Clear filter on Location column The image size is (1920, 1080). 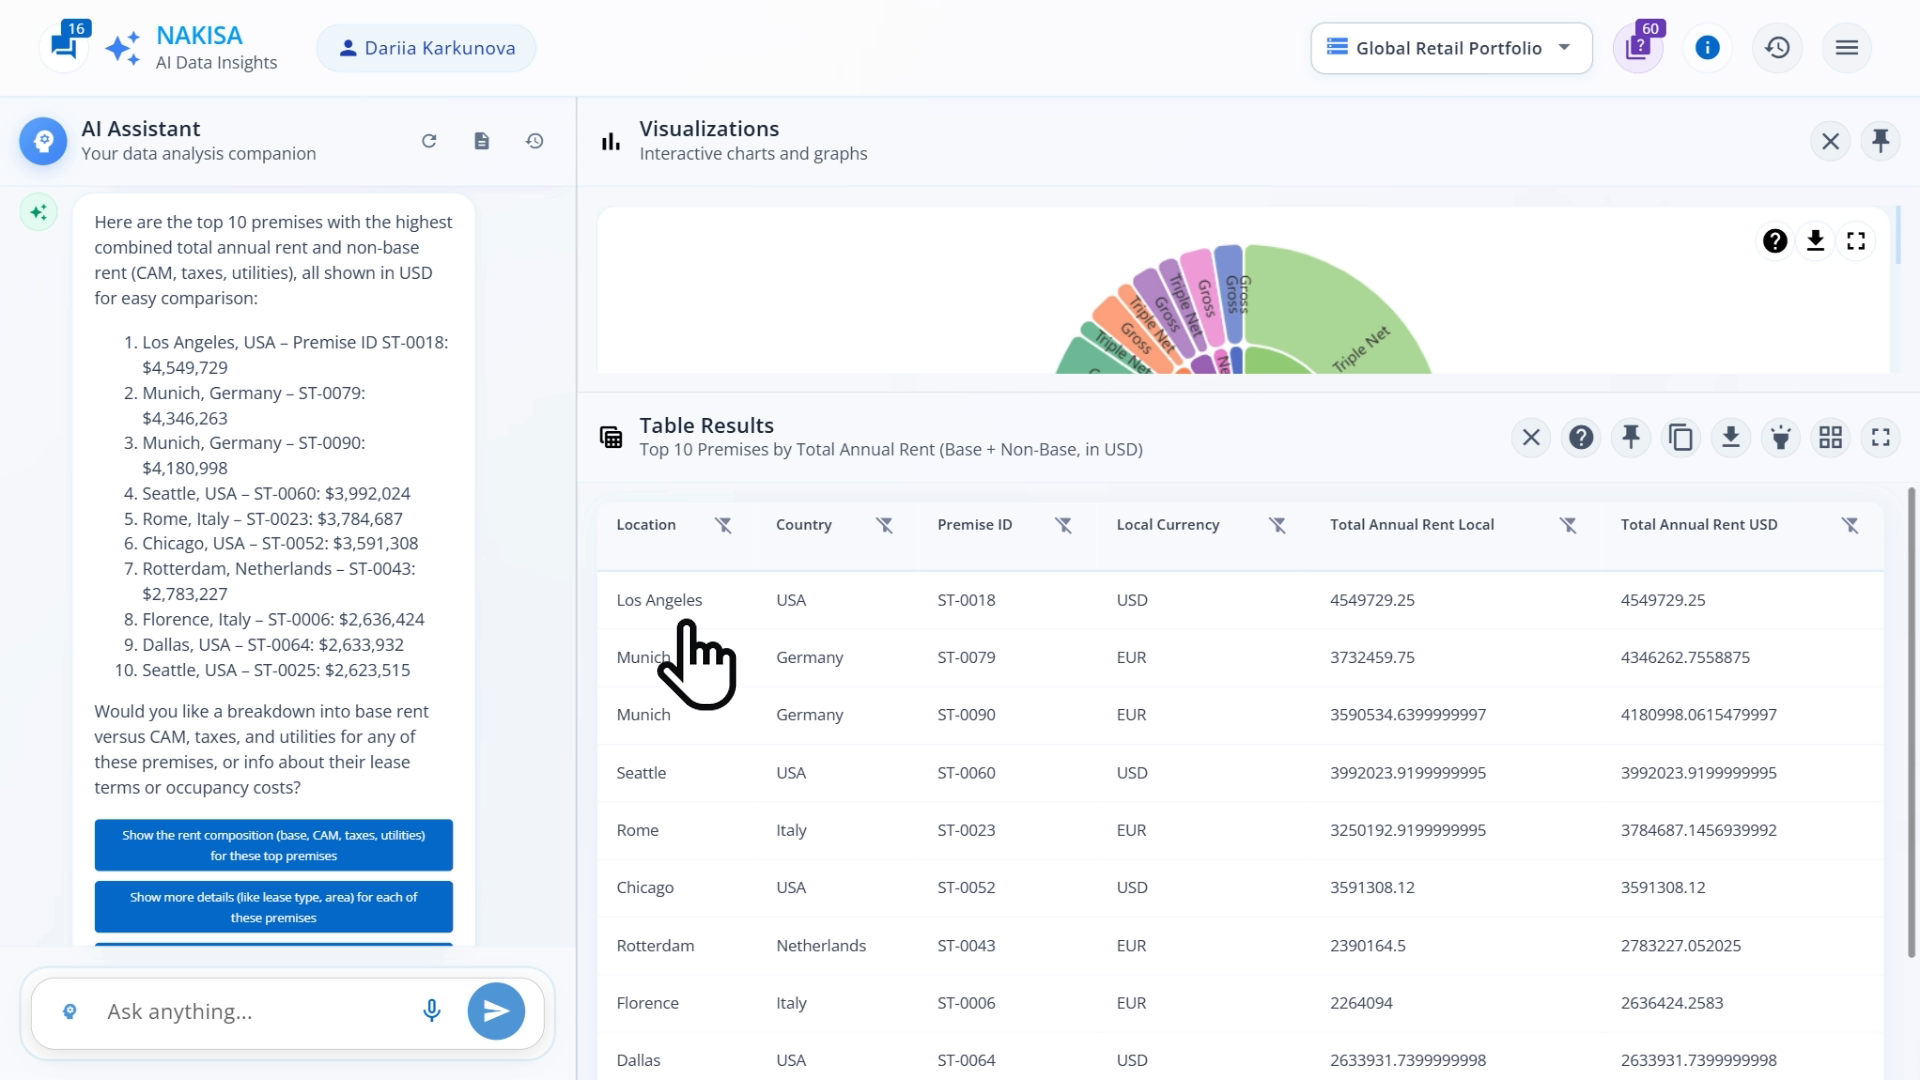click(723, 525)
